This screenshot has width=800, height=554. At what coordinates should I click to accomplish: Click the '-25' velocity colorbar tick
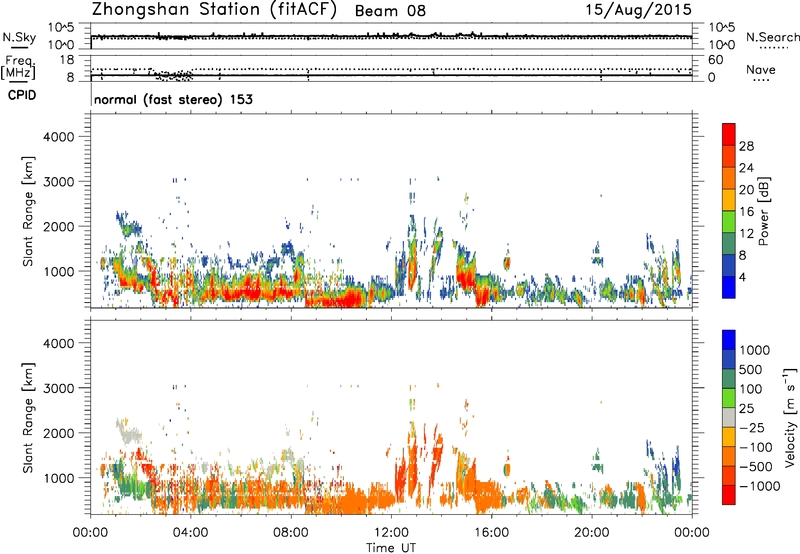752,427
